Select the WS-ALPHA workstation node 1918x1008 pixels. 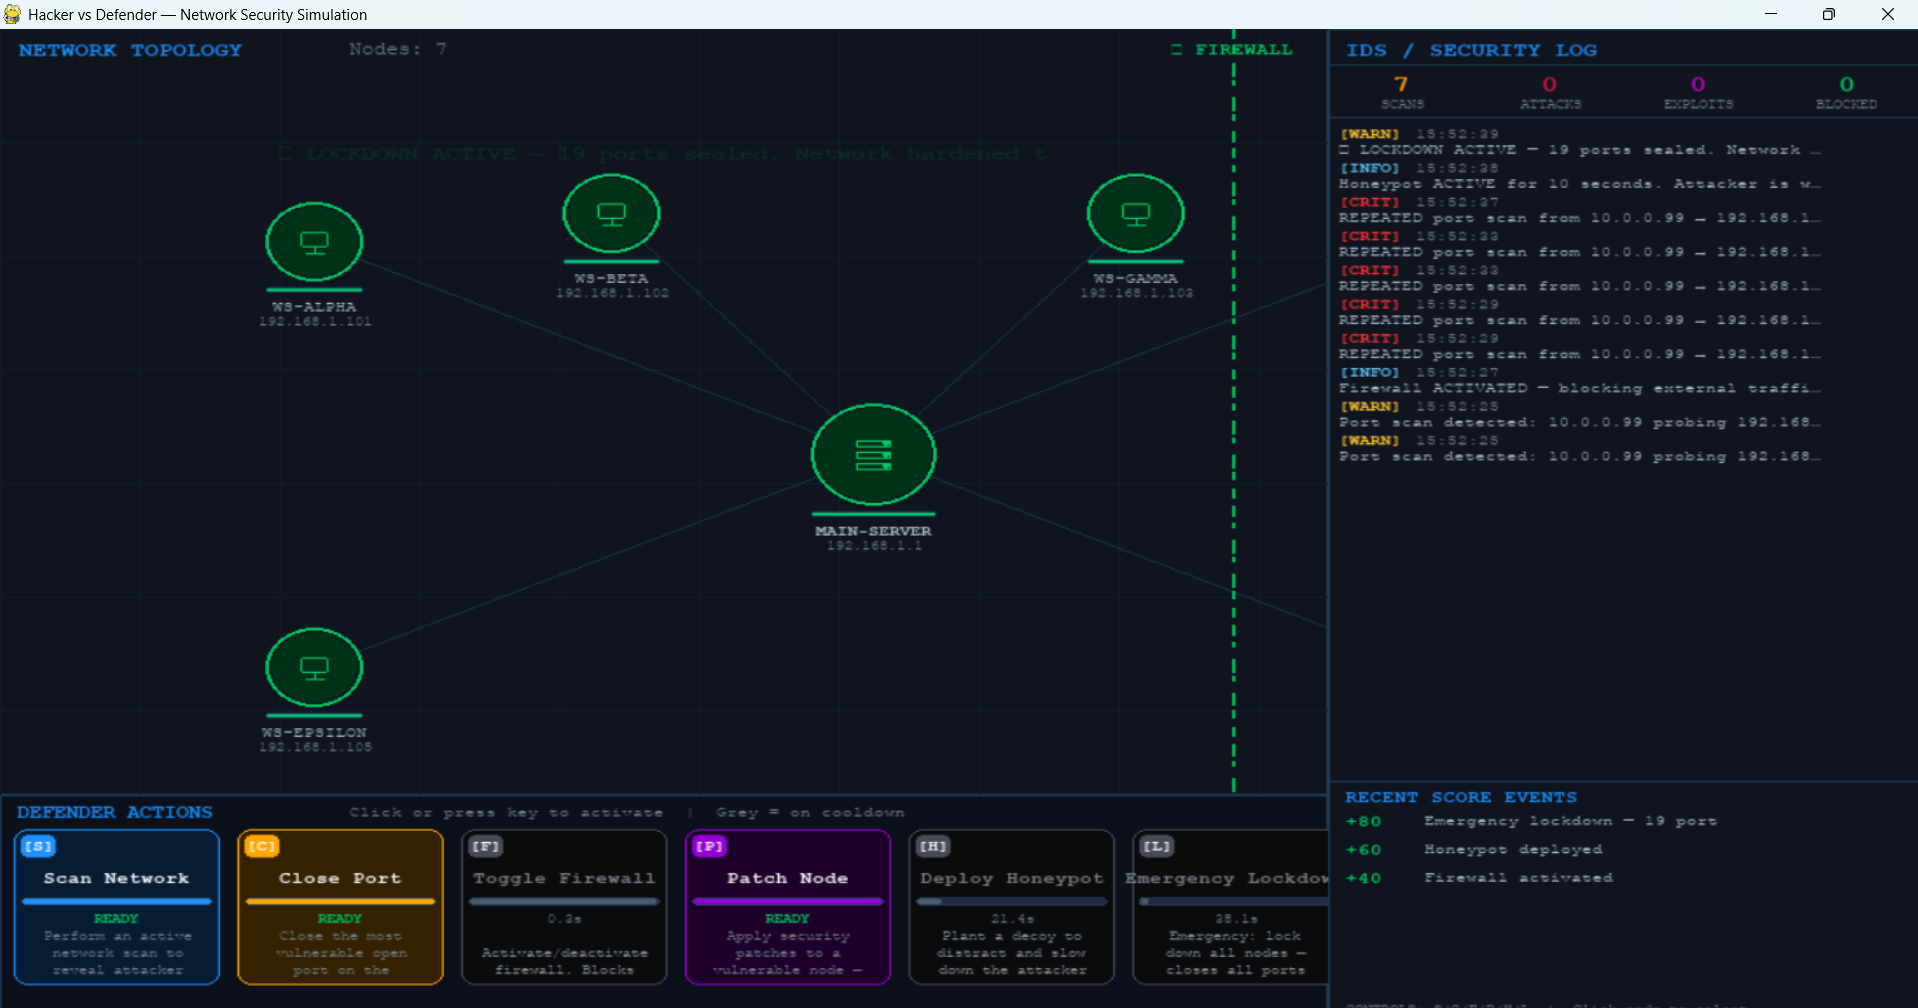pos(314,242)
